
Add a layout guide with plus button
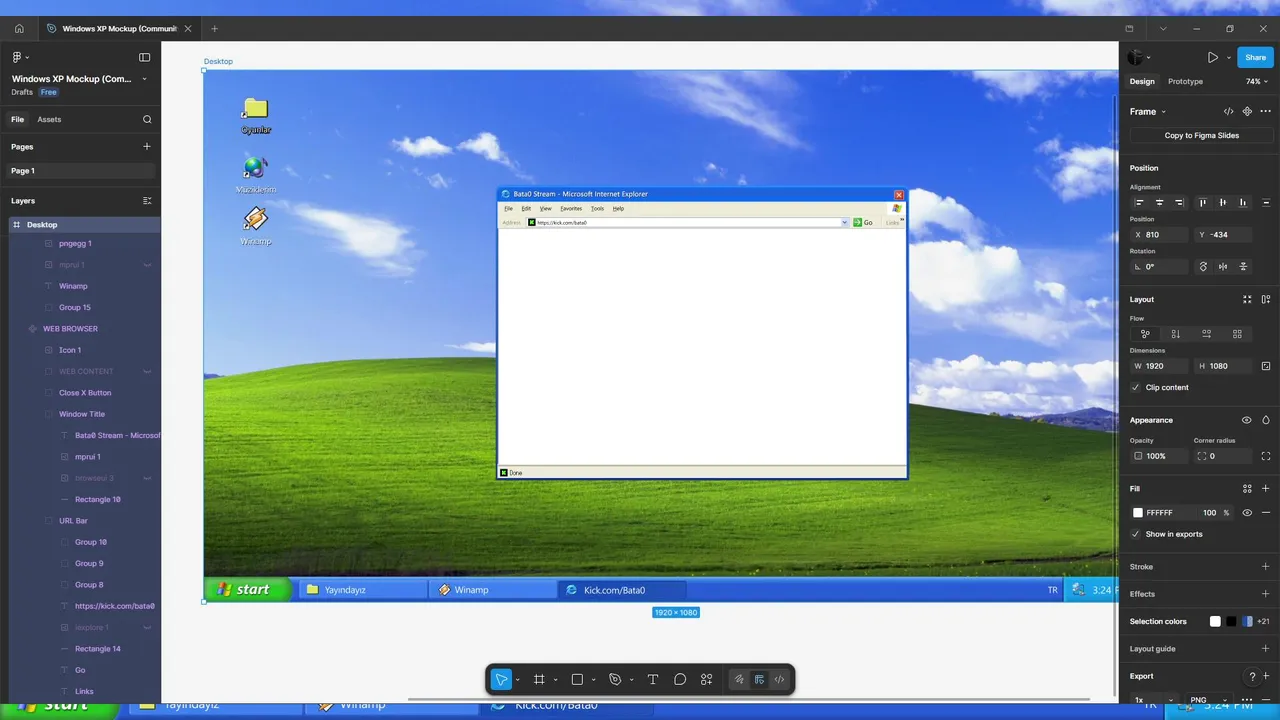click(x=1266, y=648)
